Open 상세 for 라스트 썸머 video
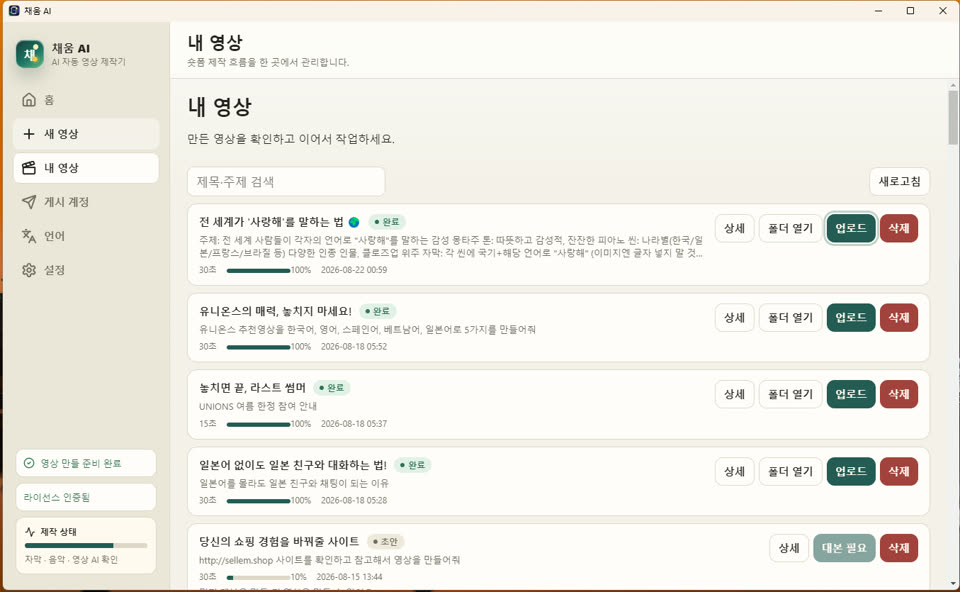The image size is (960, 592). pyautogui.click(x=734, y=394)
